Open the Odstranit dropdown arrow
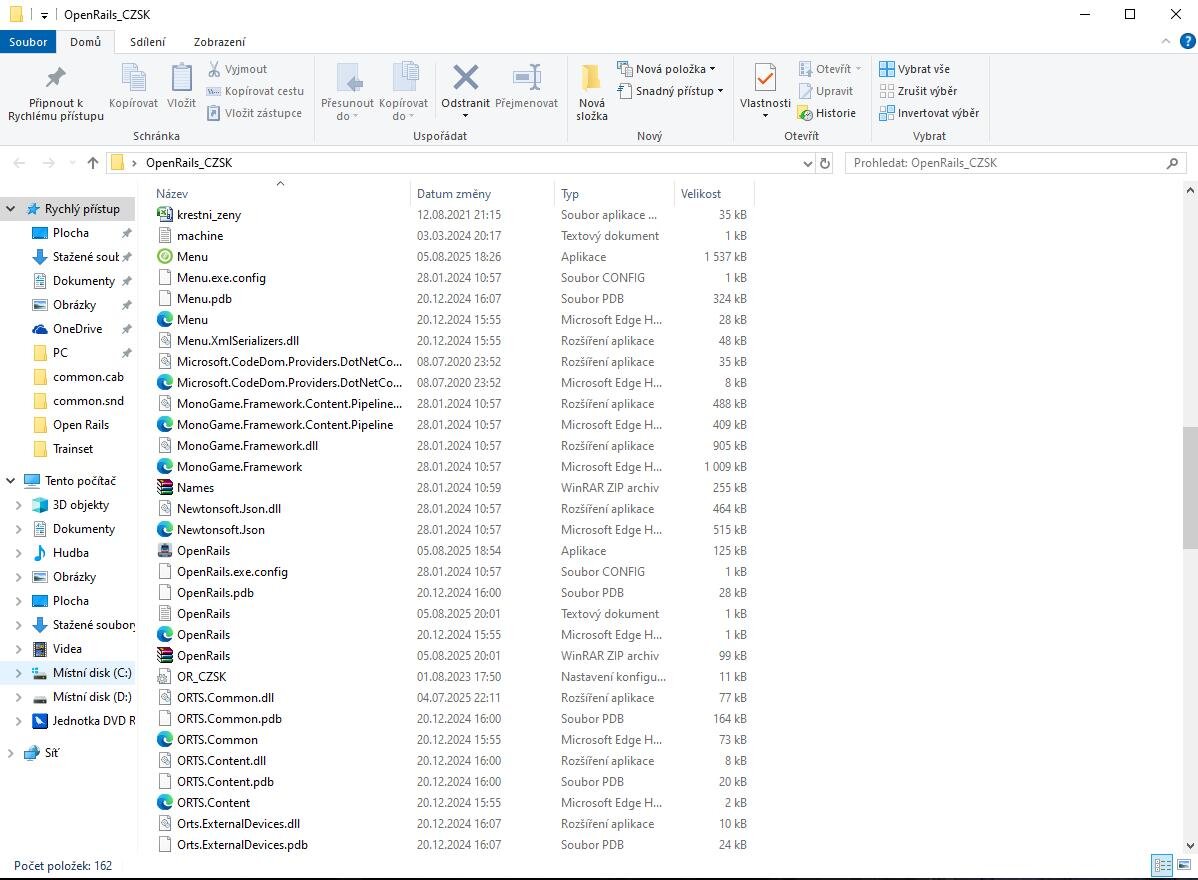The height and width of the screenshot is (880, 1198). [x=465, y=116]
